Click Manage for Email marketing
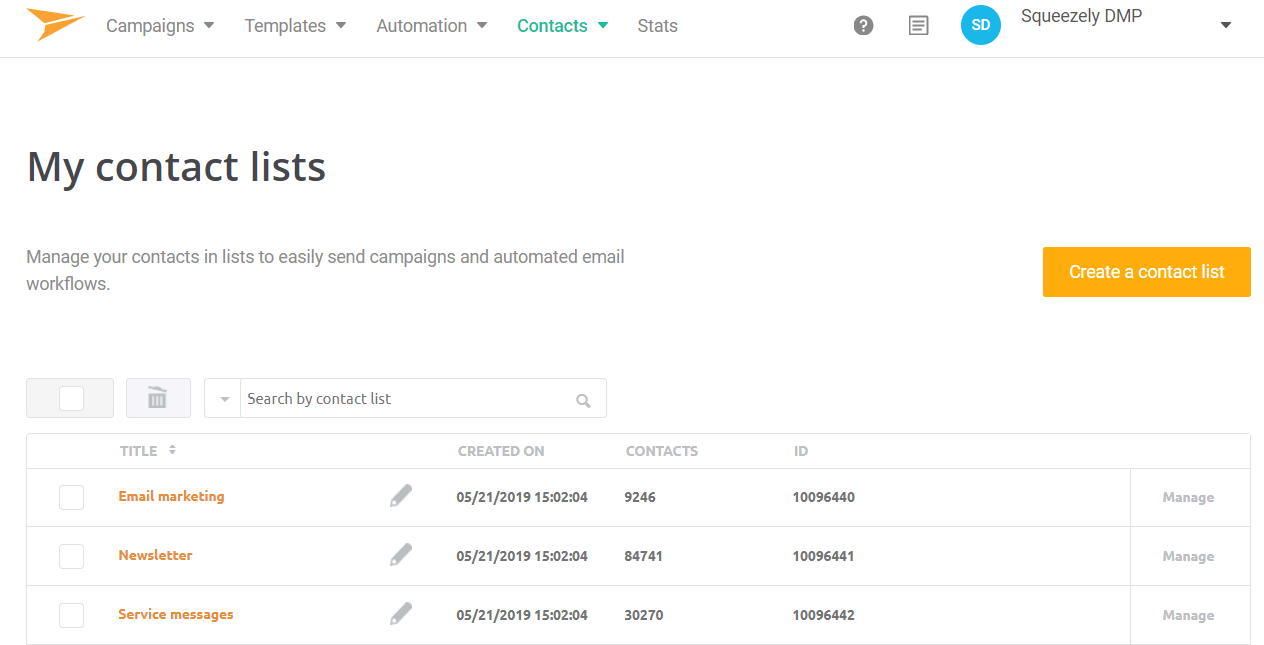Viewport: 1264px width, 645px height. point(1188,497)
